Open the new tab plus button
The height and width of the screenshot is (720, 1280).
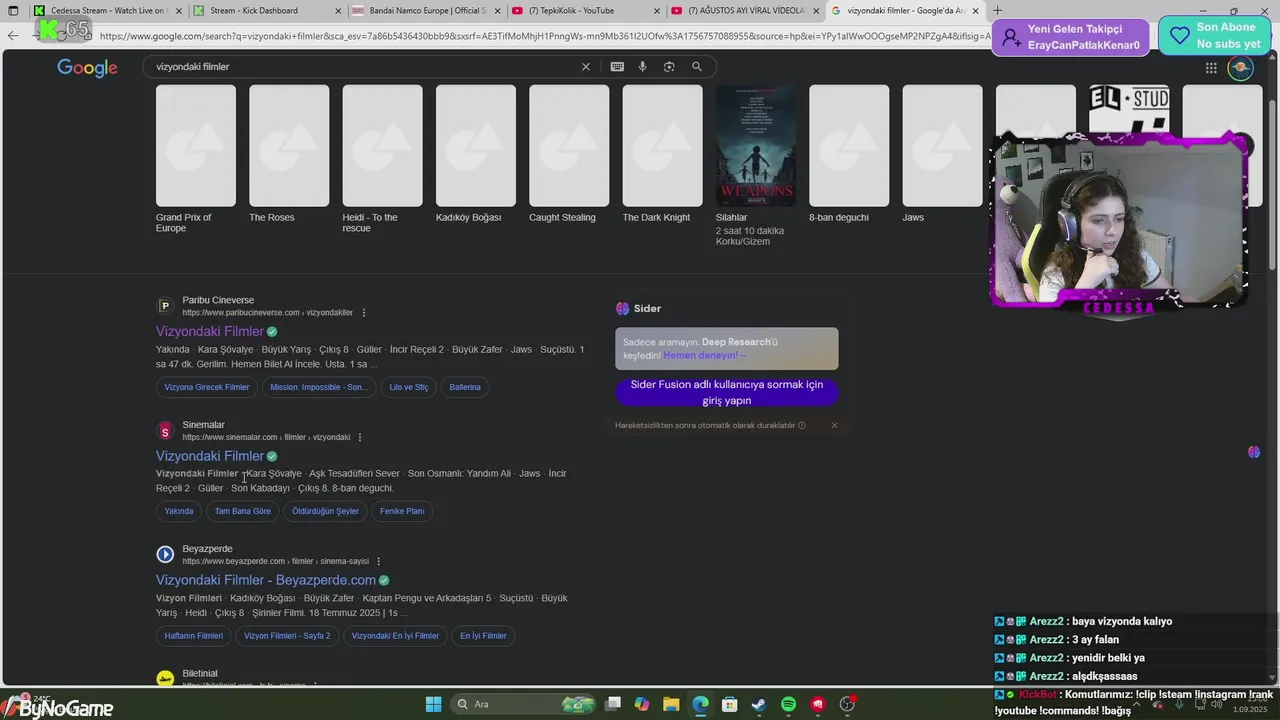(997, 11)
